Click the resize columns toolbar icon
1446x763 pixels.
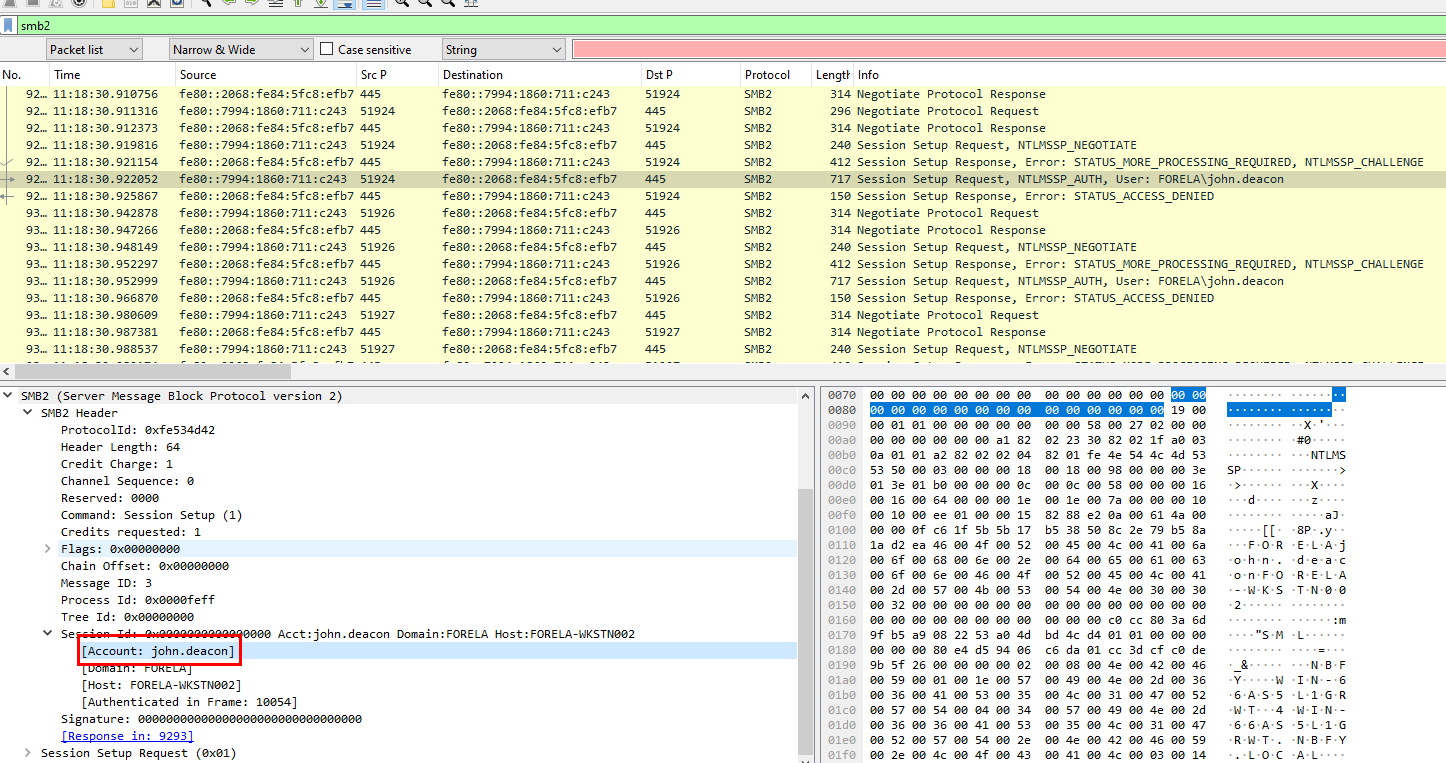coord(471,3)
